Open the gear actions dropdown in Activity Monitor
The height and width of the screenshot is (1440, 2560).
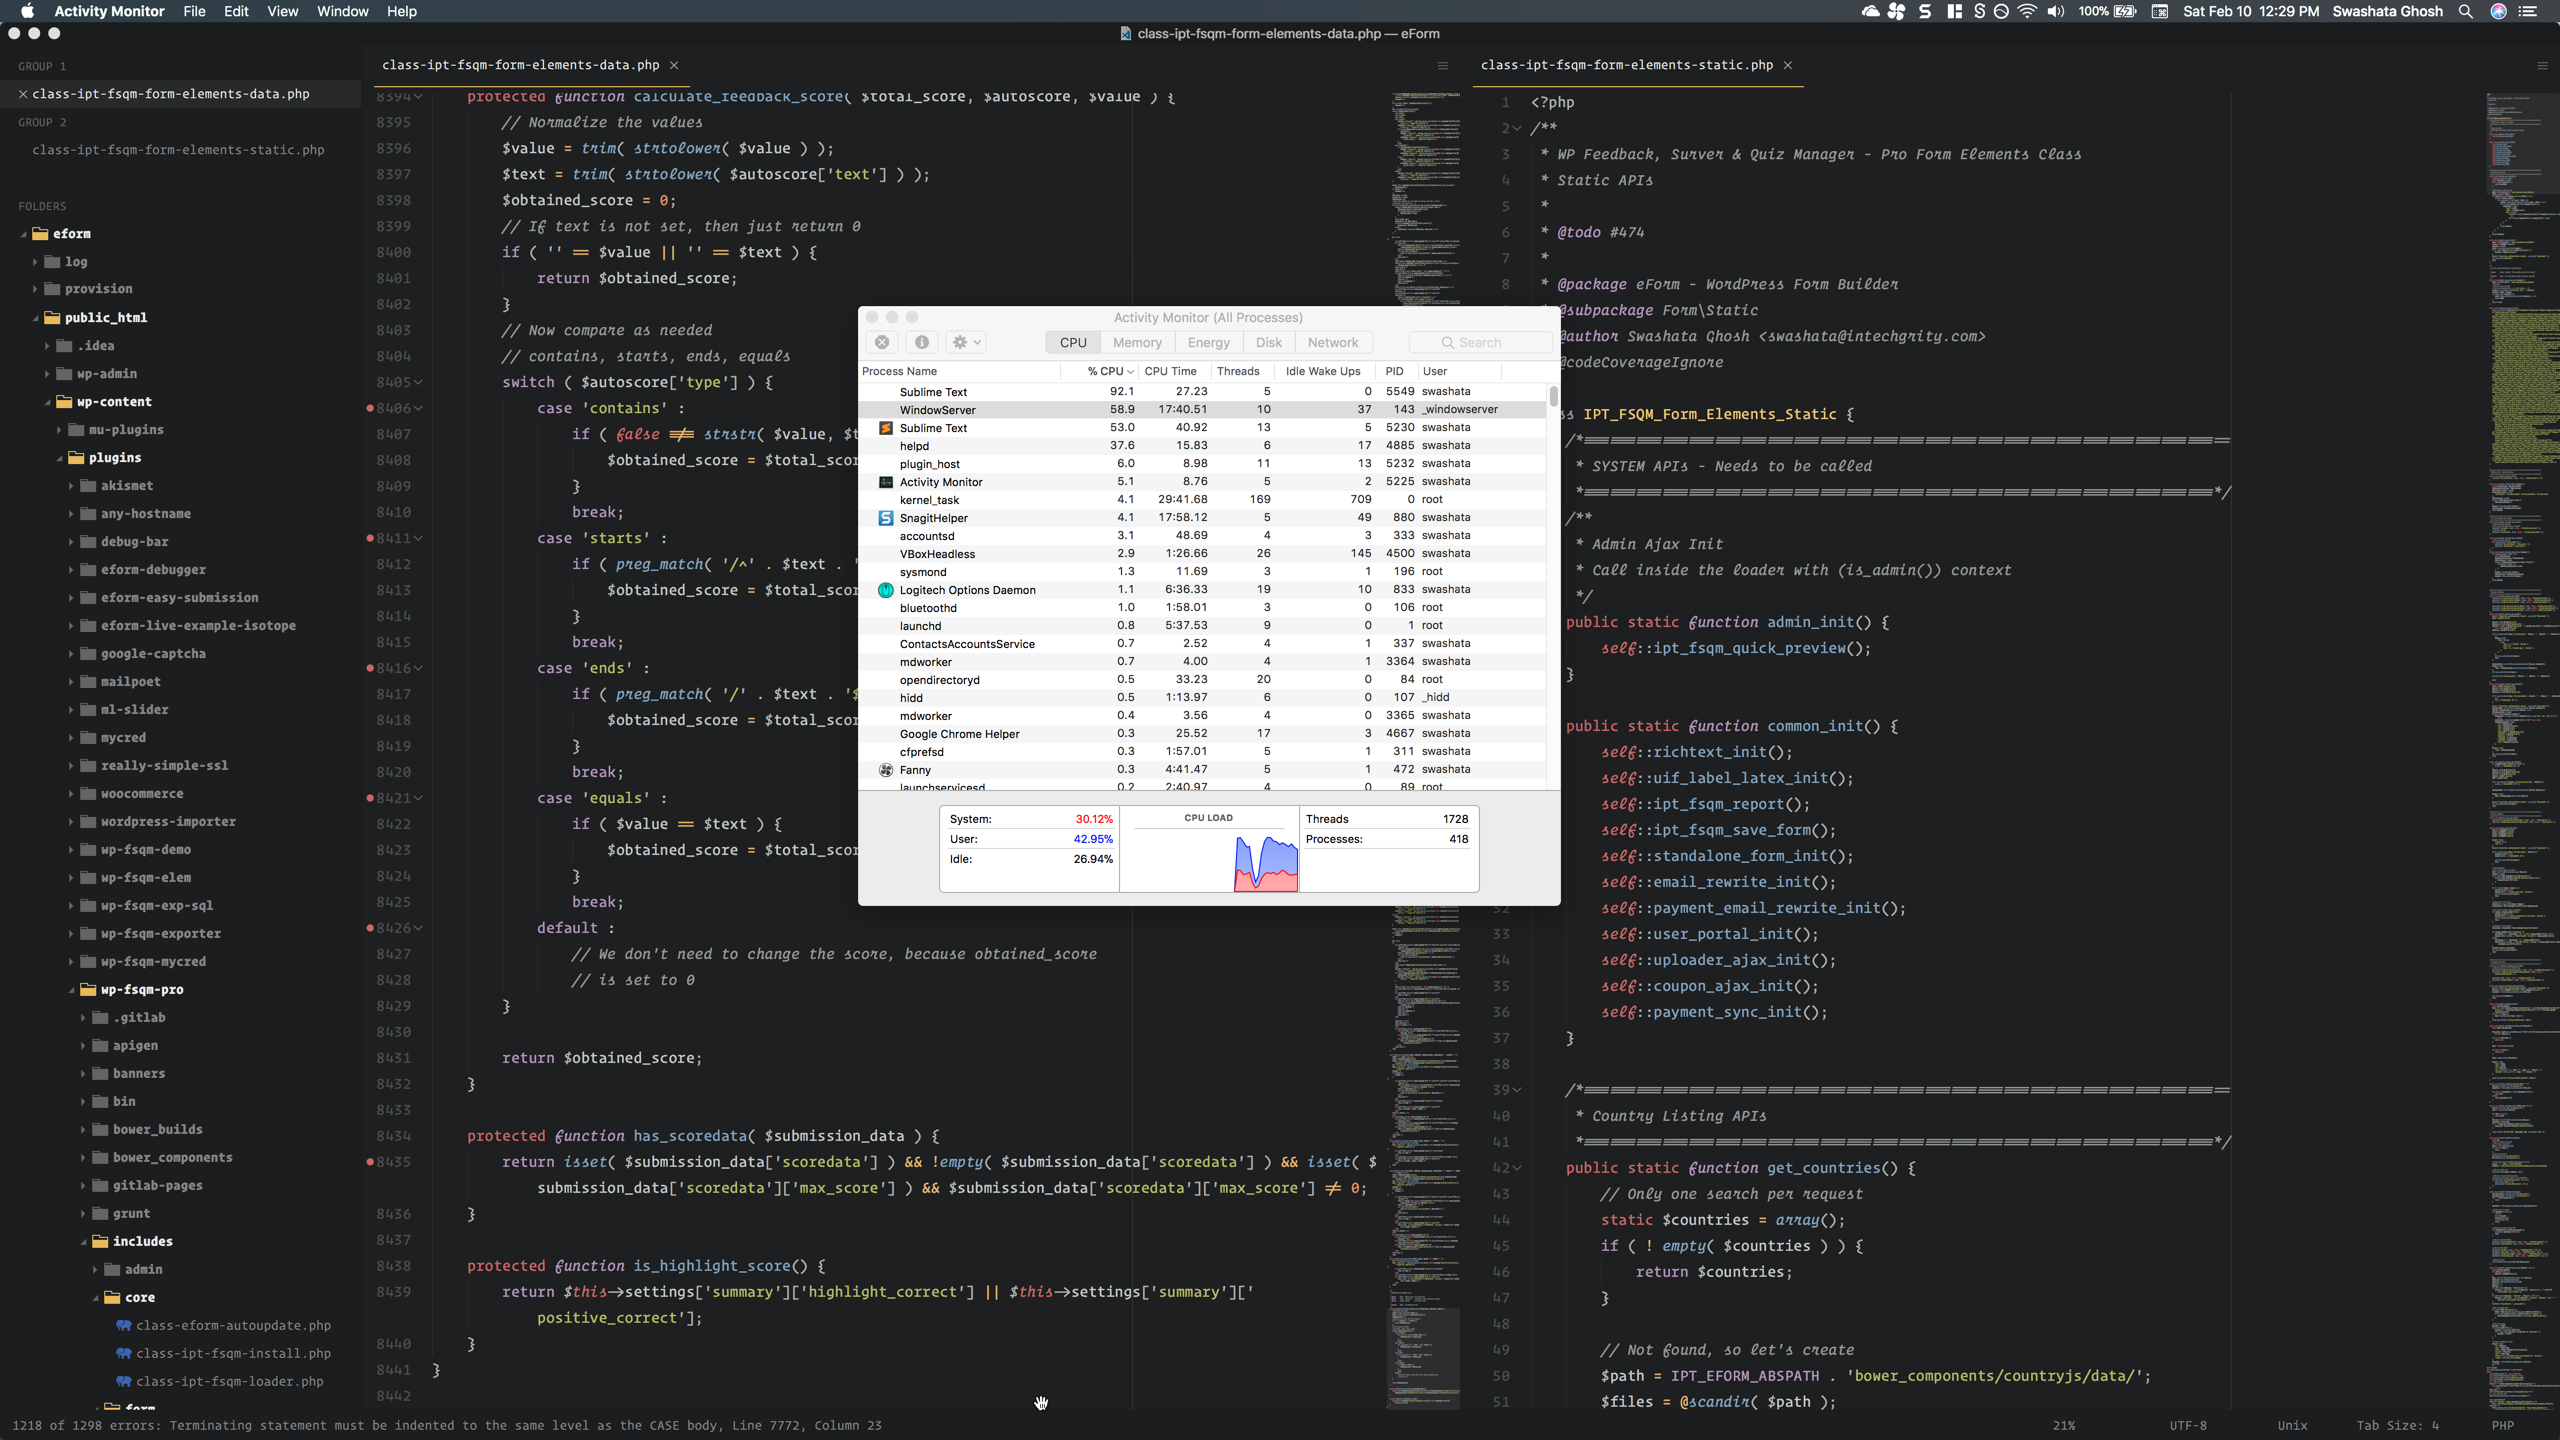(964, 341)
